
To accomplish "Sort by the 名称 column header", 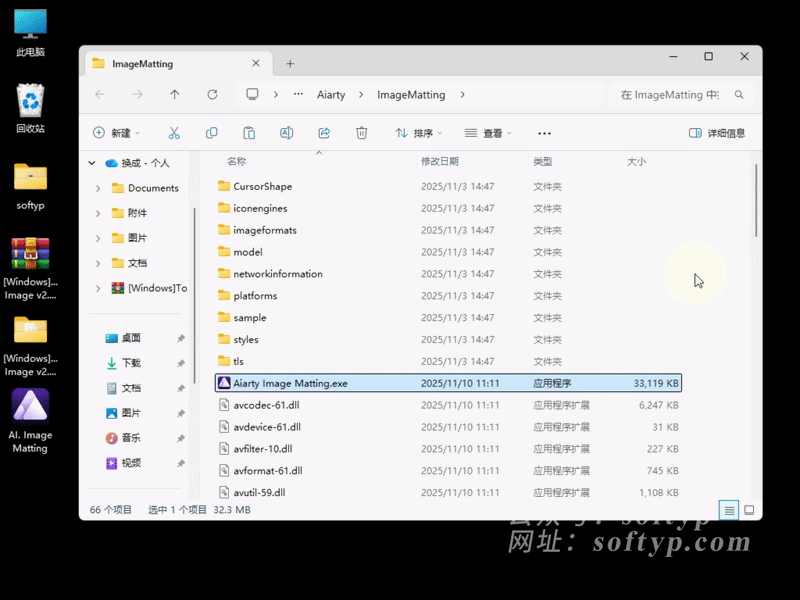I will [237, 161].
